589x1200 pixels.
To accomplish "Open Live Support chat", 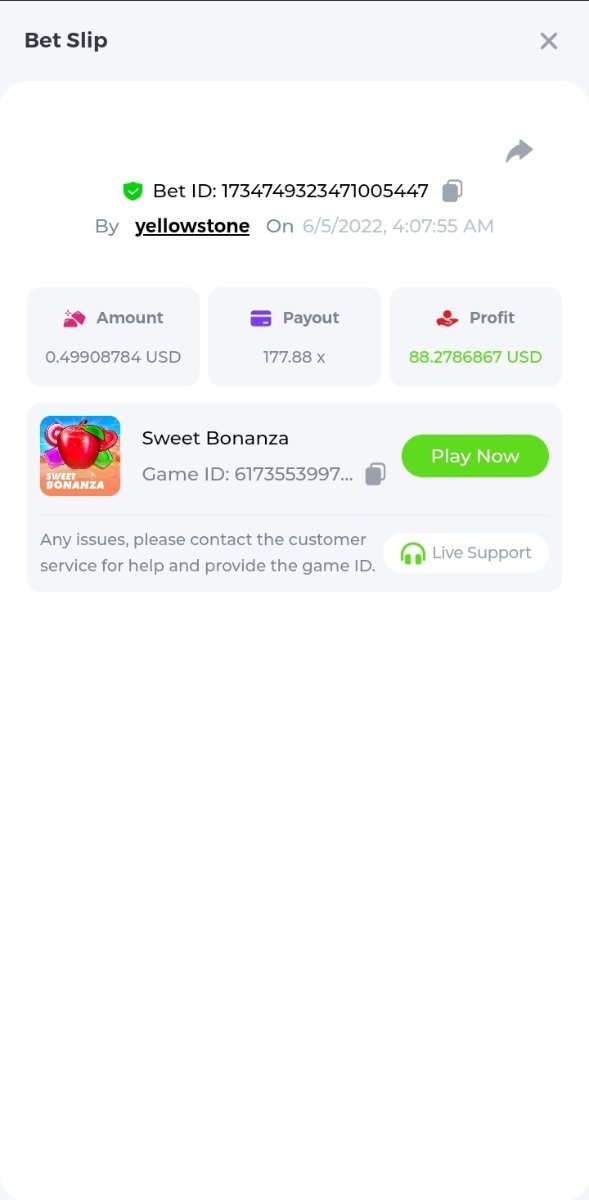I will click(466, 553).
